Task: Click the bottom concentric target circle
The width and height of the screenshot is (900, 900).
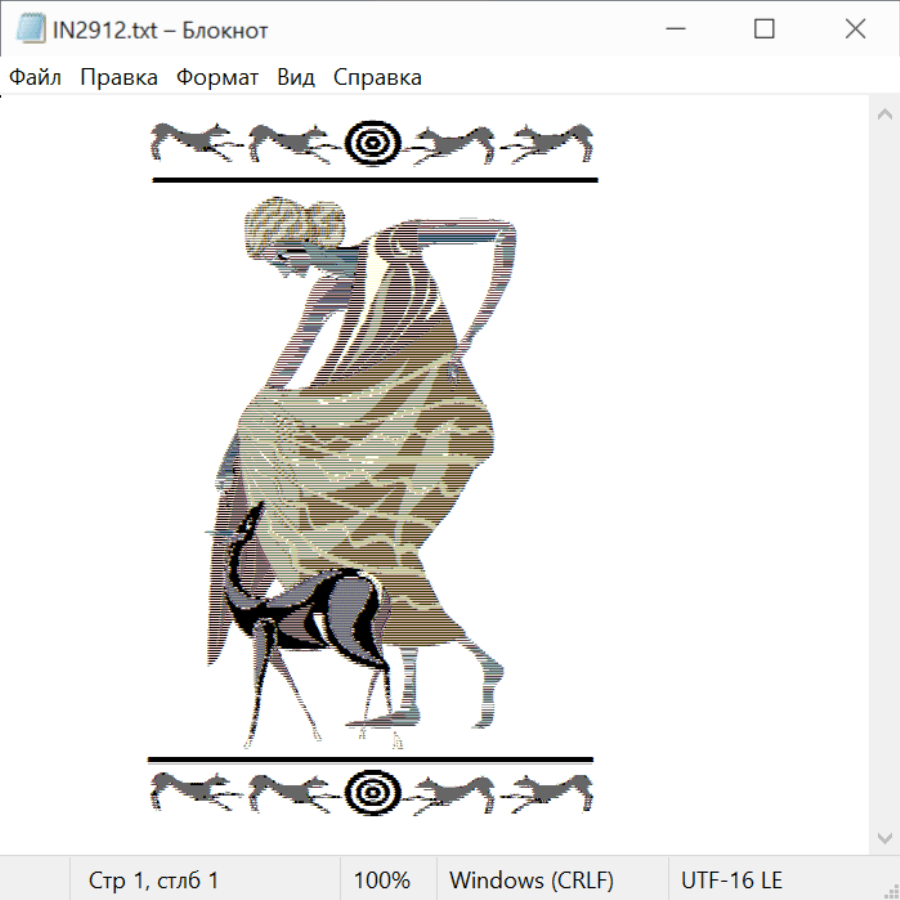Action: (x=372, y=793)
